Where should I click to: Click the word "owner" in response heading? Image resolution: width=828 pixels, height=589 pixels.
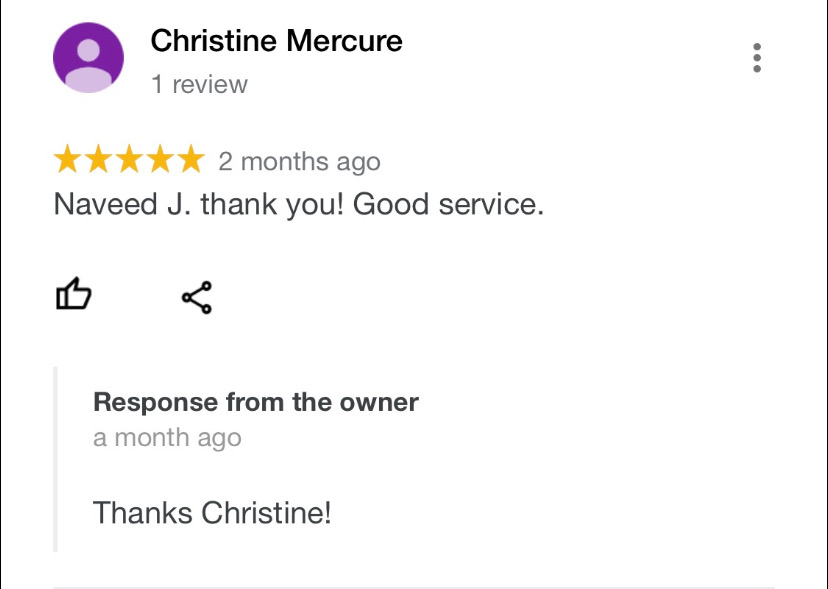coord(379,402)
